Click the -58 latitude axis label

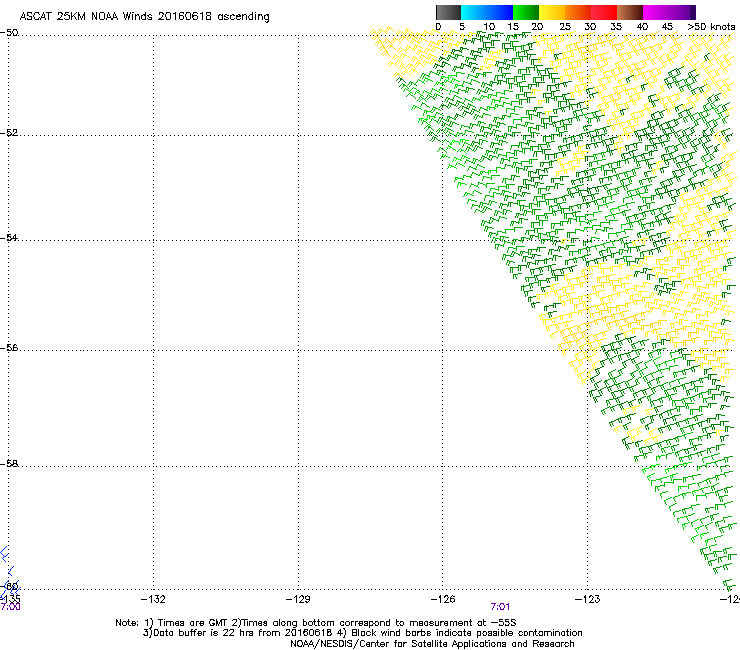9,464
